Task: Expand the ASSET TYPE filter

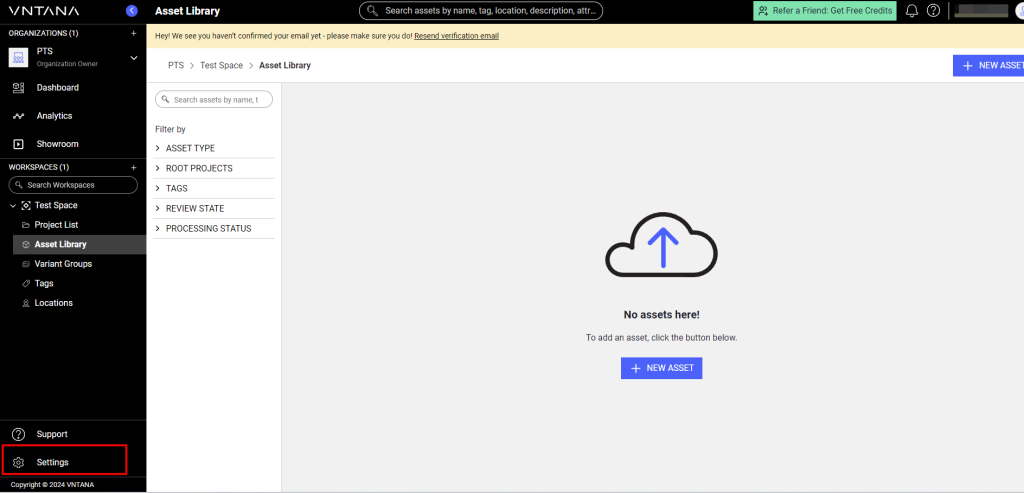Action: point(190,148)
